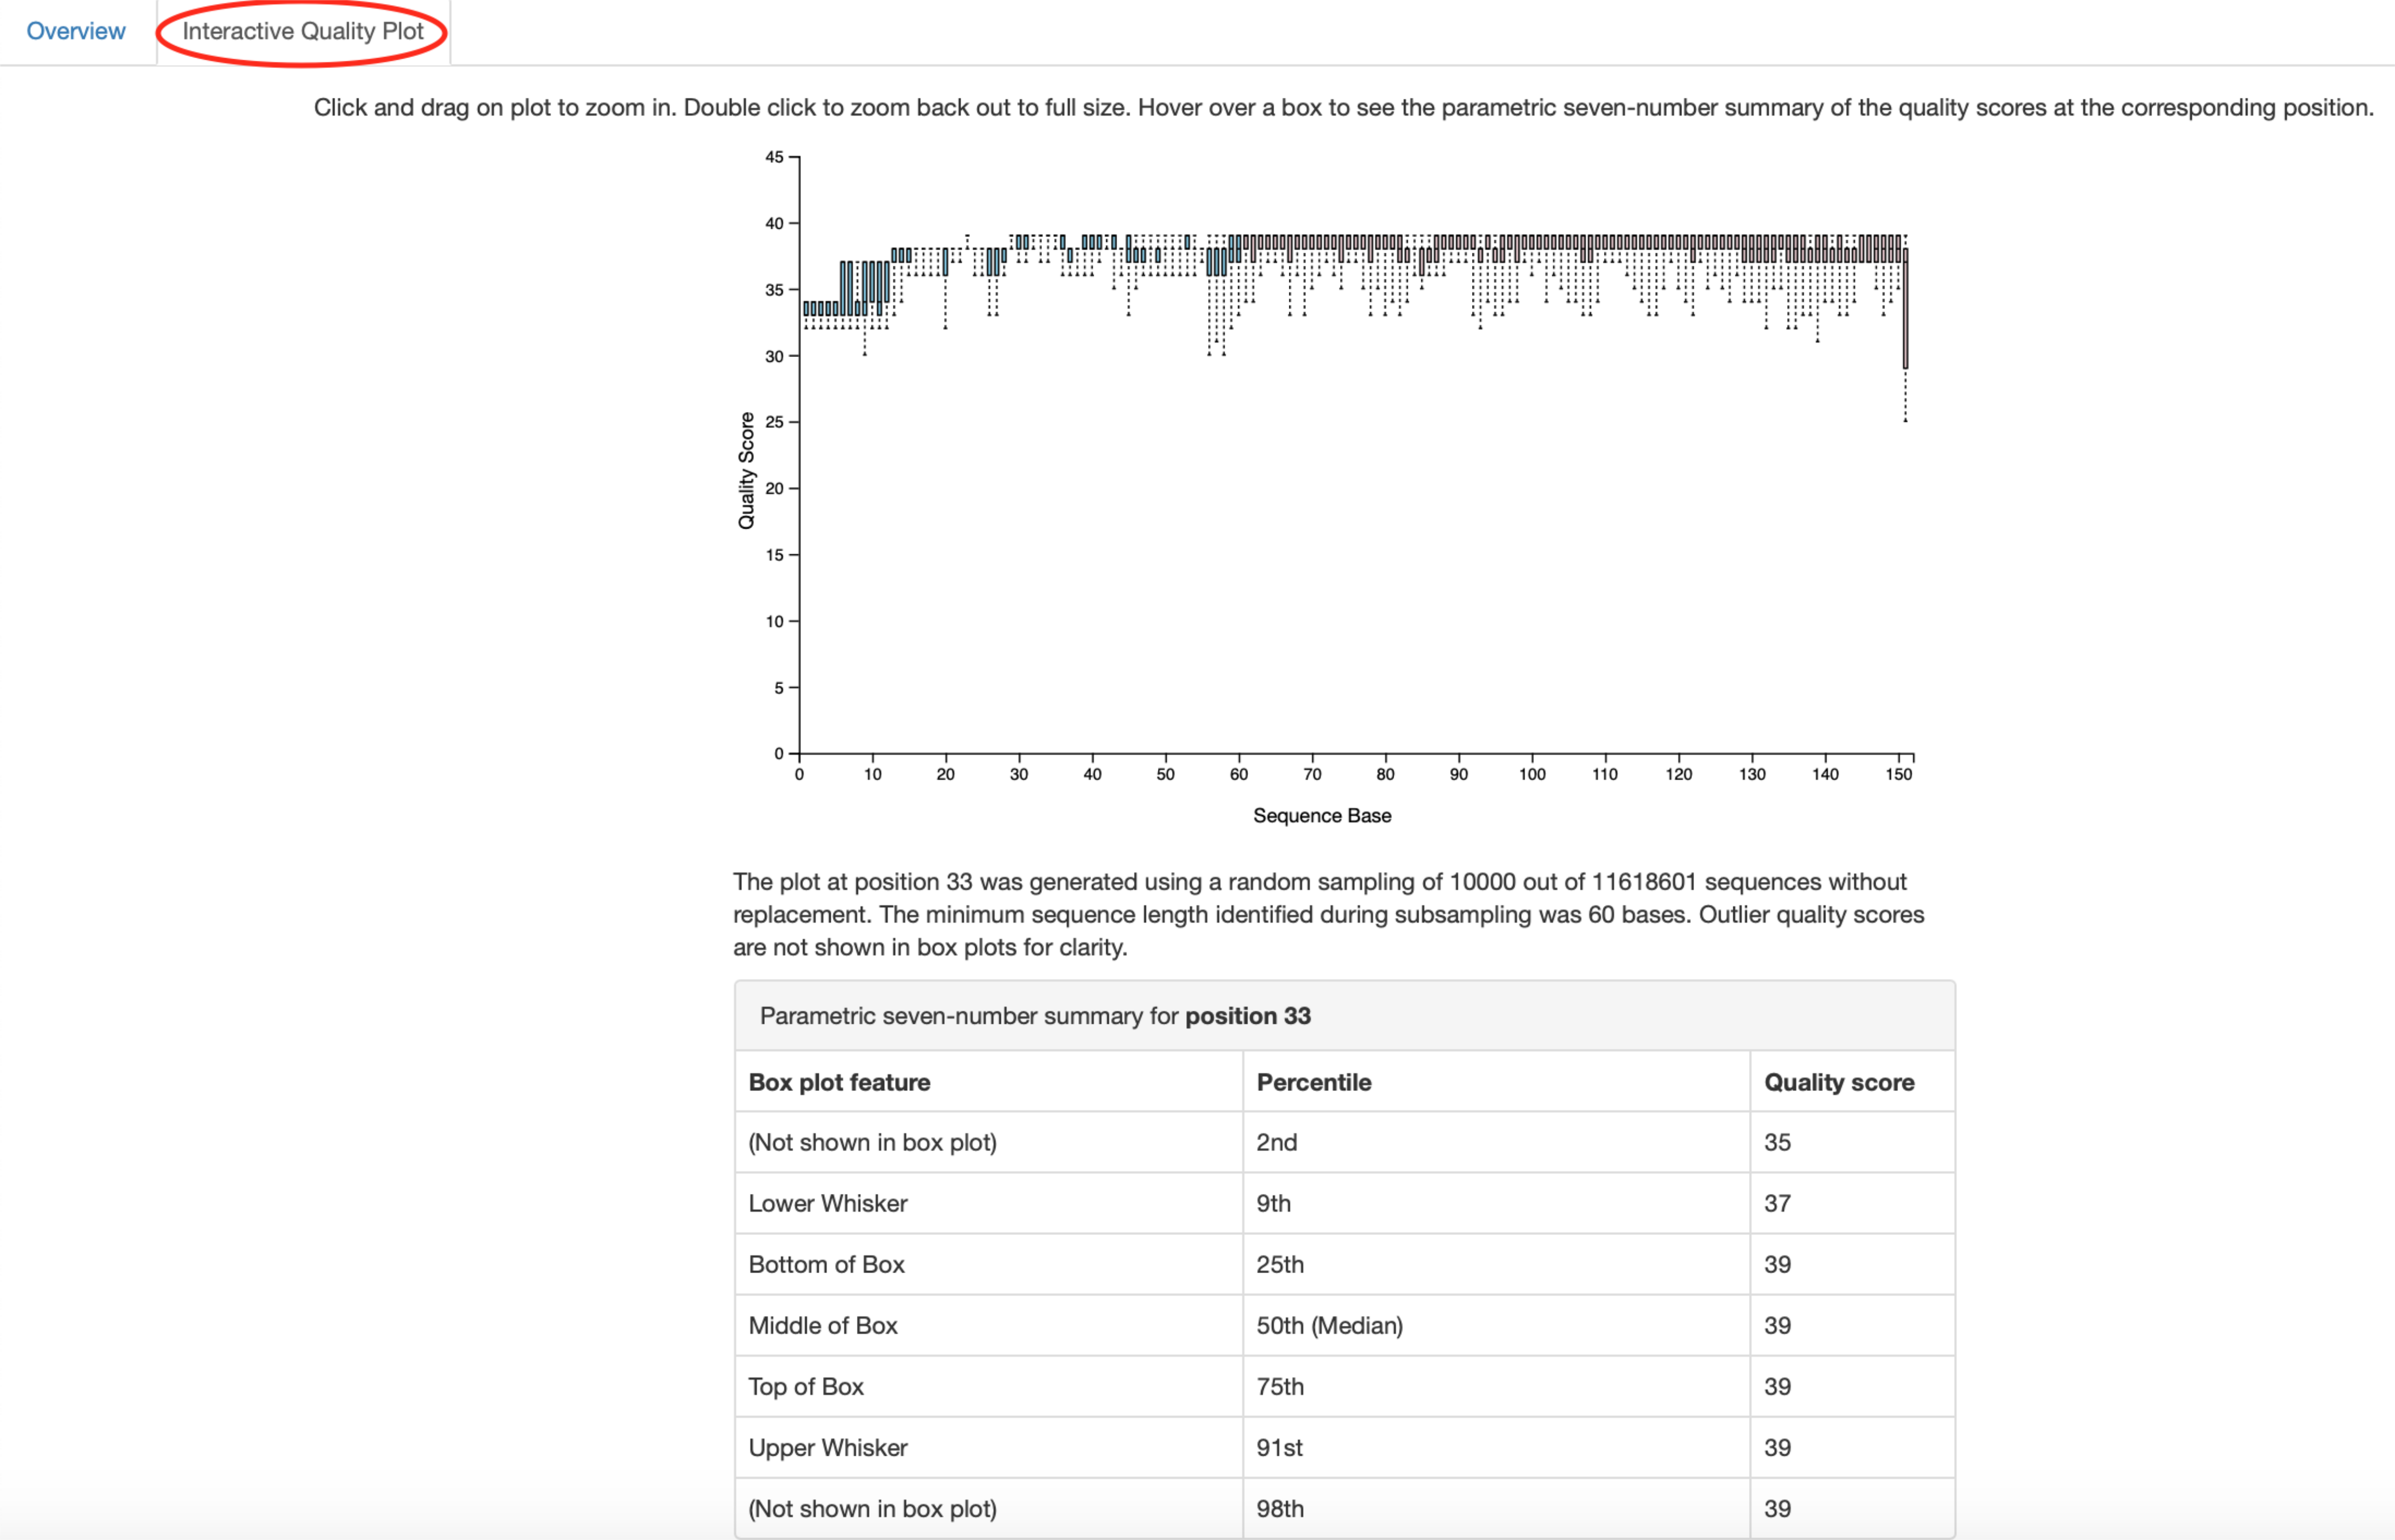This screenshot has height=1540, width=2395.
Task: Click the y-axis tick label 20
Action: 774,488
